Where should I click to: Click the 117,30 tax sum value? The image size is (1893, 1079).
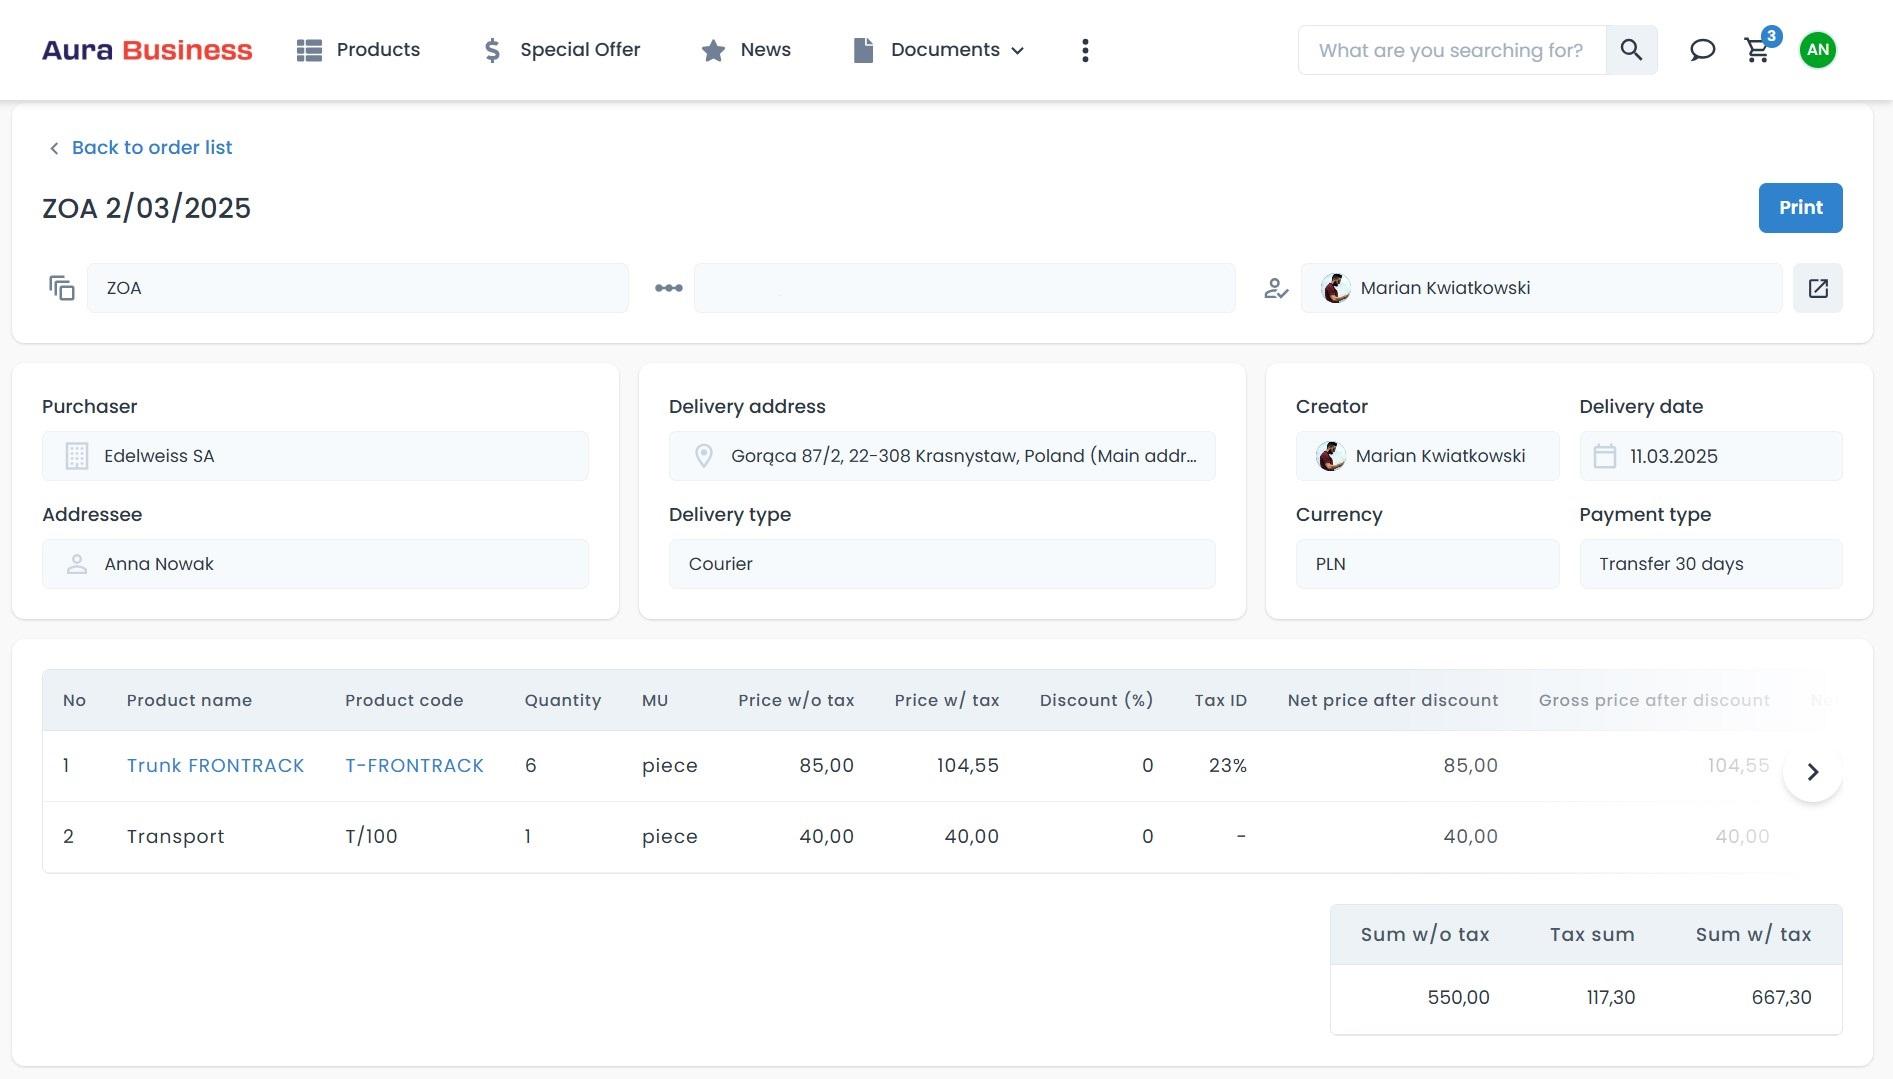click(x=1611, y=998)
